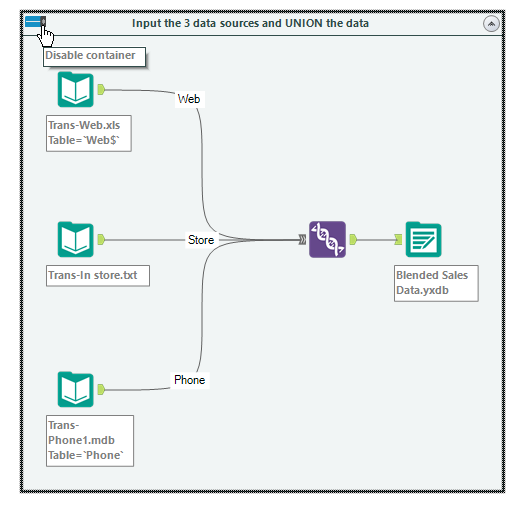Click the Trans-Phone1.mdb Table annotation
532x518 pixels.
[90, 441]
